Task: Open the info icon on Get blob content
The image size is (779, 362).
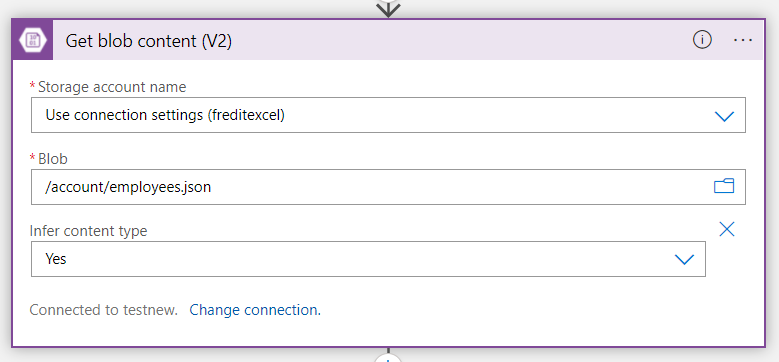Action: 702,40
